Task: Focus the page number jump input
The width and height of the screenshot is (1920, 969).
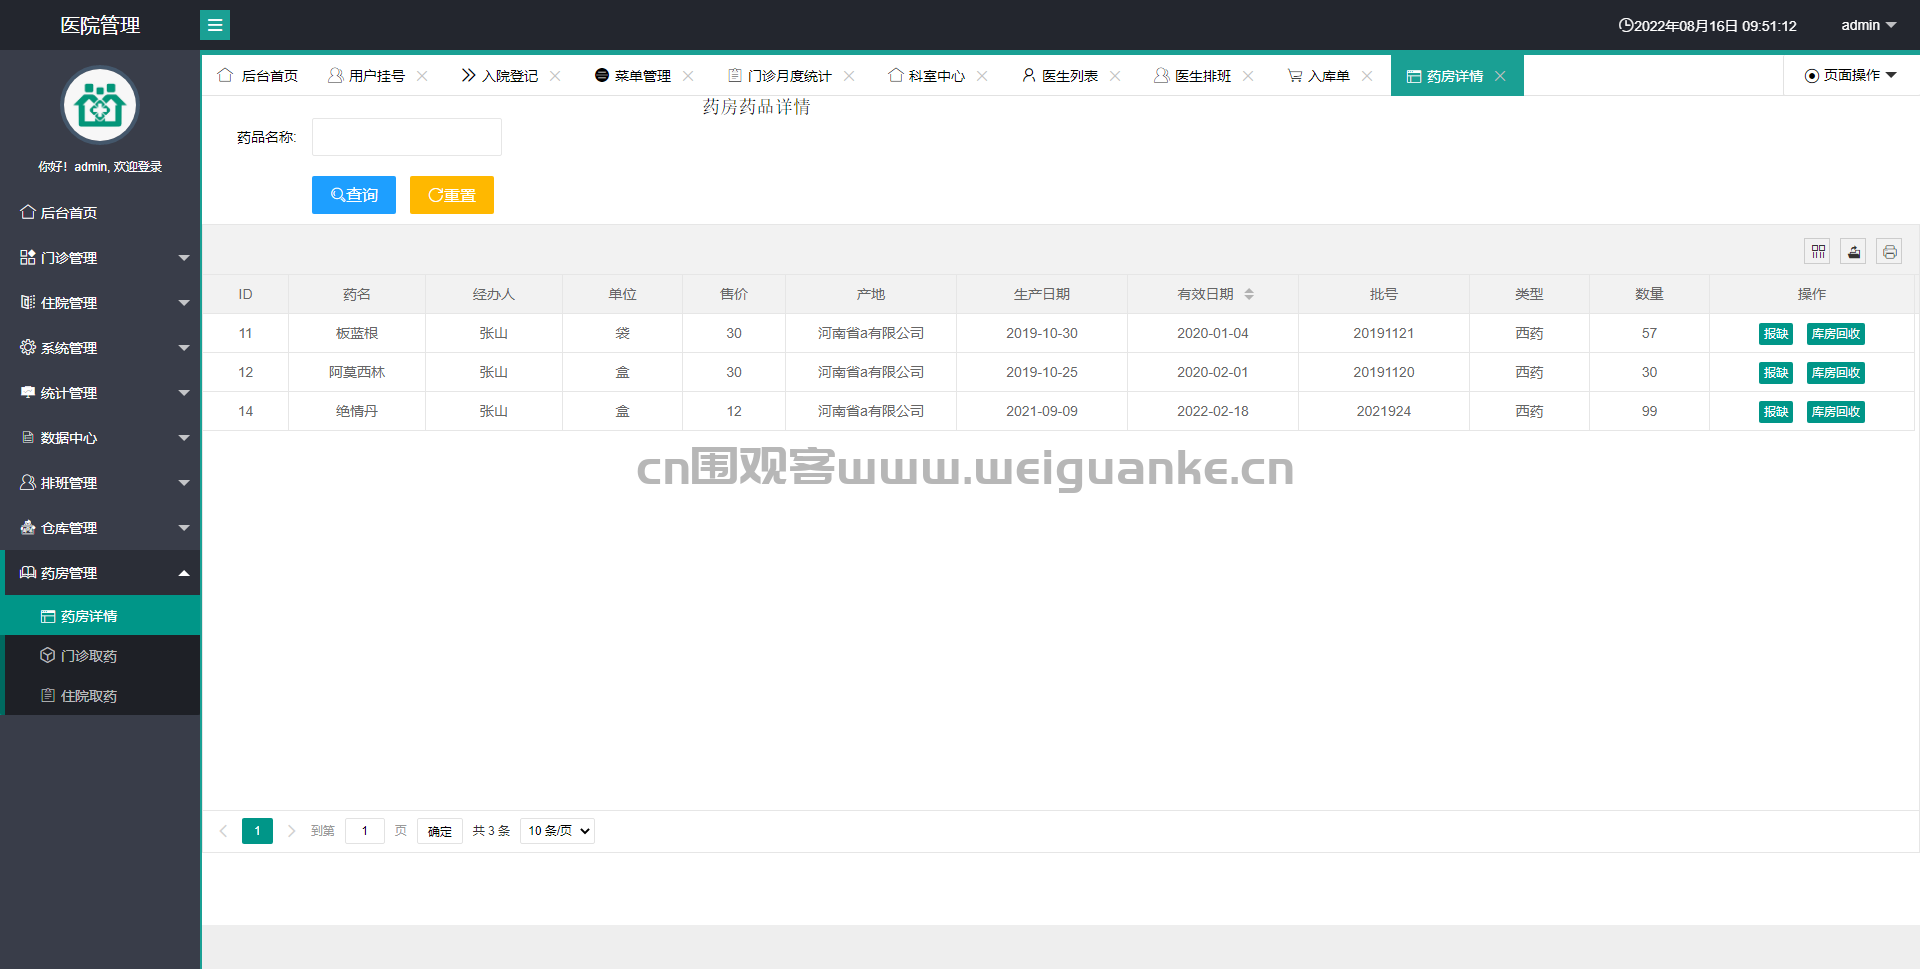Action: point(365,831)
